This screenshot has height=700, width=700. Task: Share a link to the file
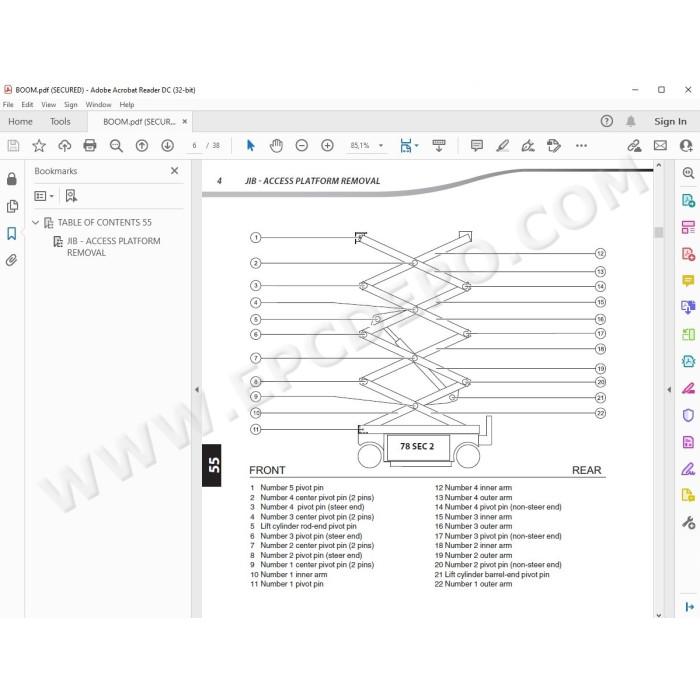pos(634,146)
